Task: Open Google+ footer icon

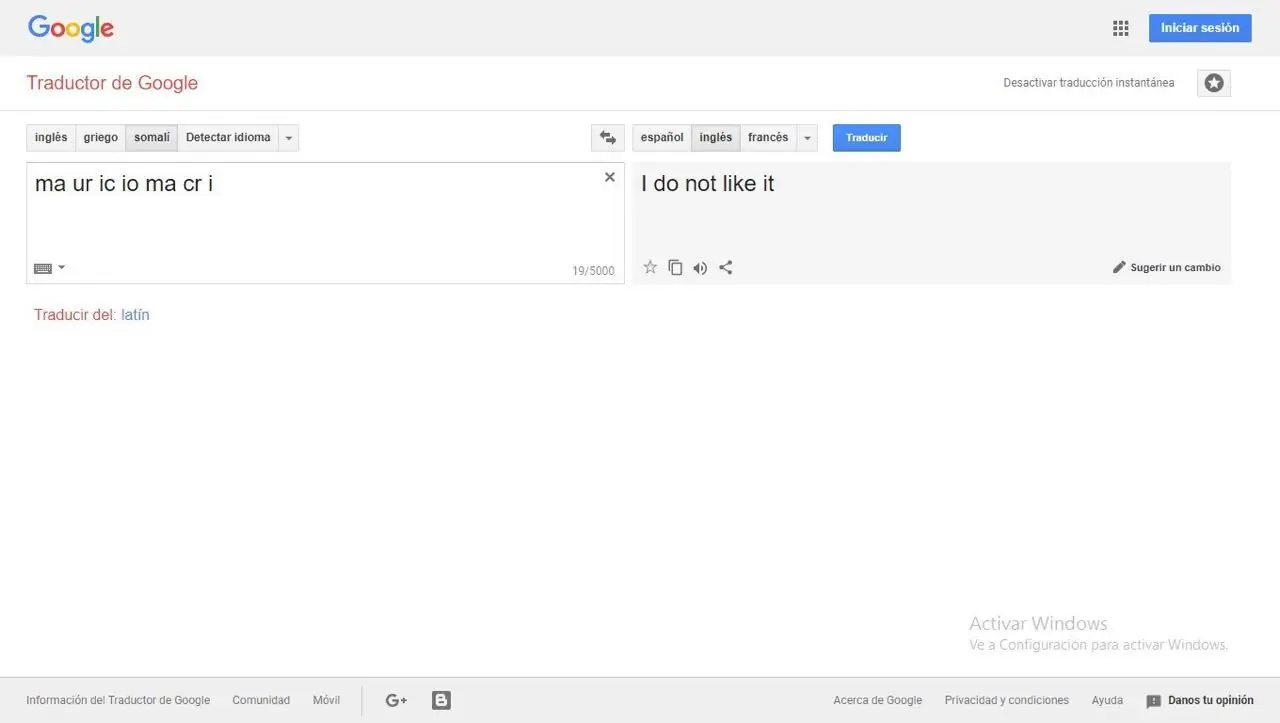Action: coord(396,700)
